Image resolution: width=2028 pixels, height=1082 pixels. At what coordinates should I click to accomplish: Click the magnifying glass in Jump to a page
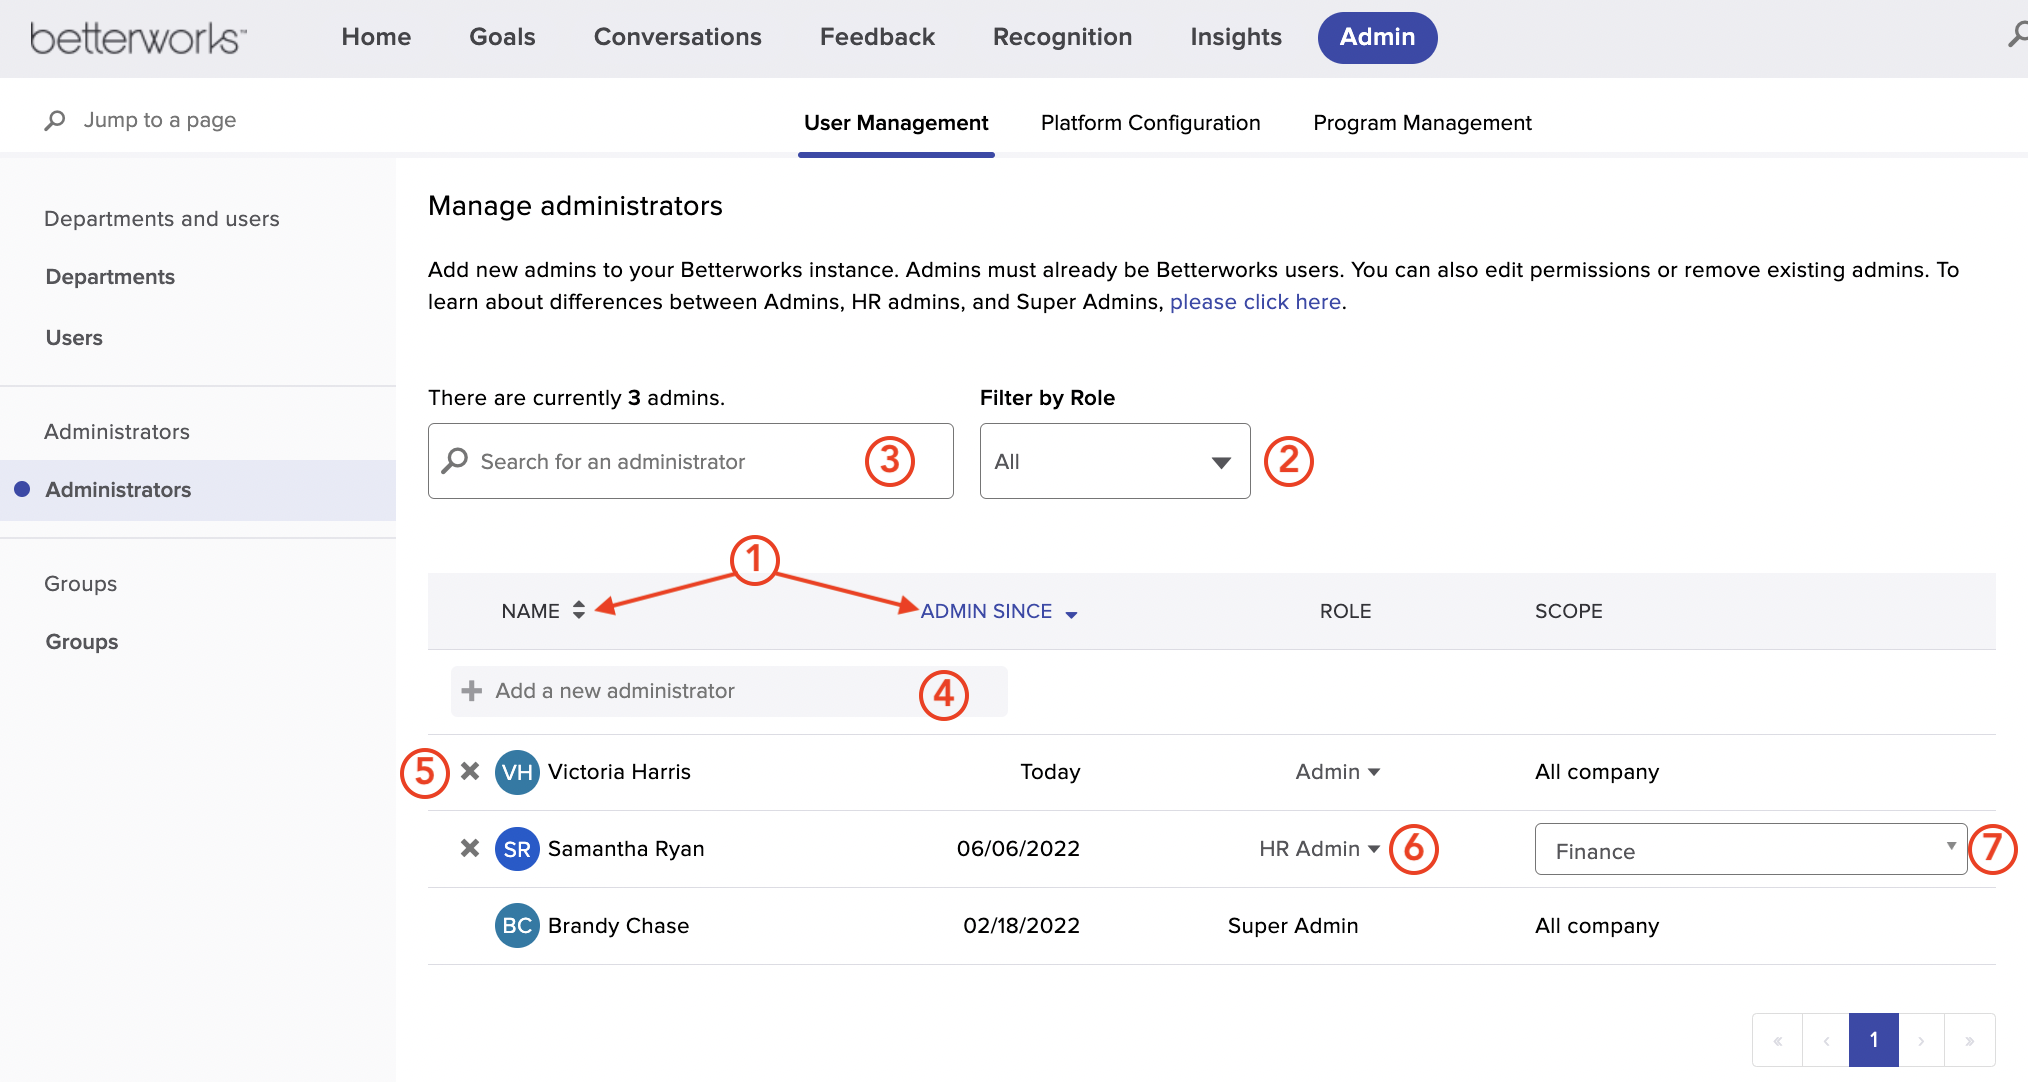(x=55, y=119)
